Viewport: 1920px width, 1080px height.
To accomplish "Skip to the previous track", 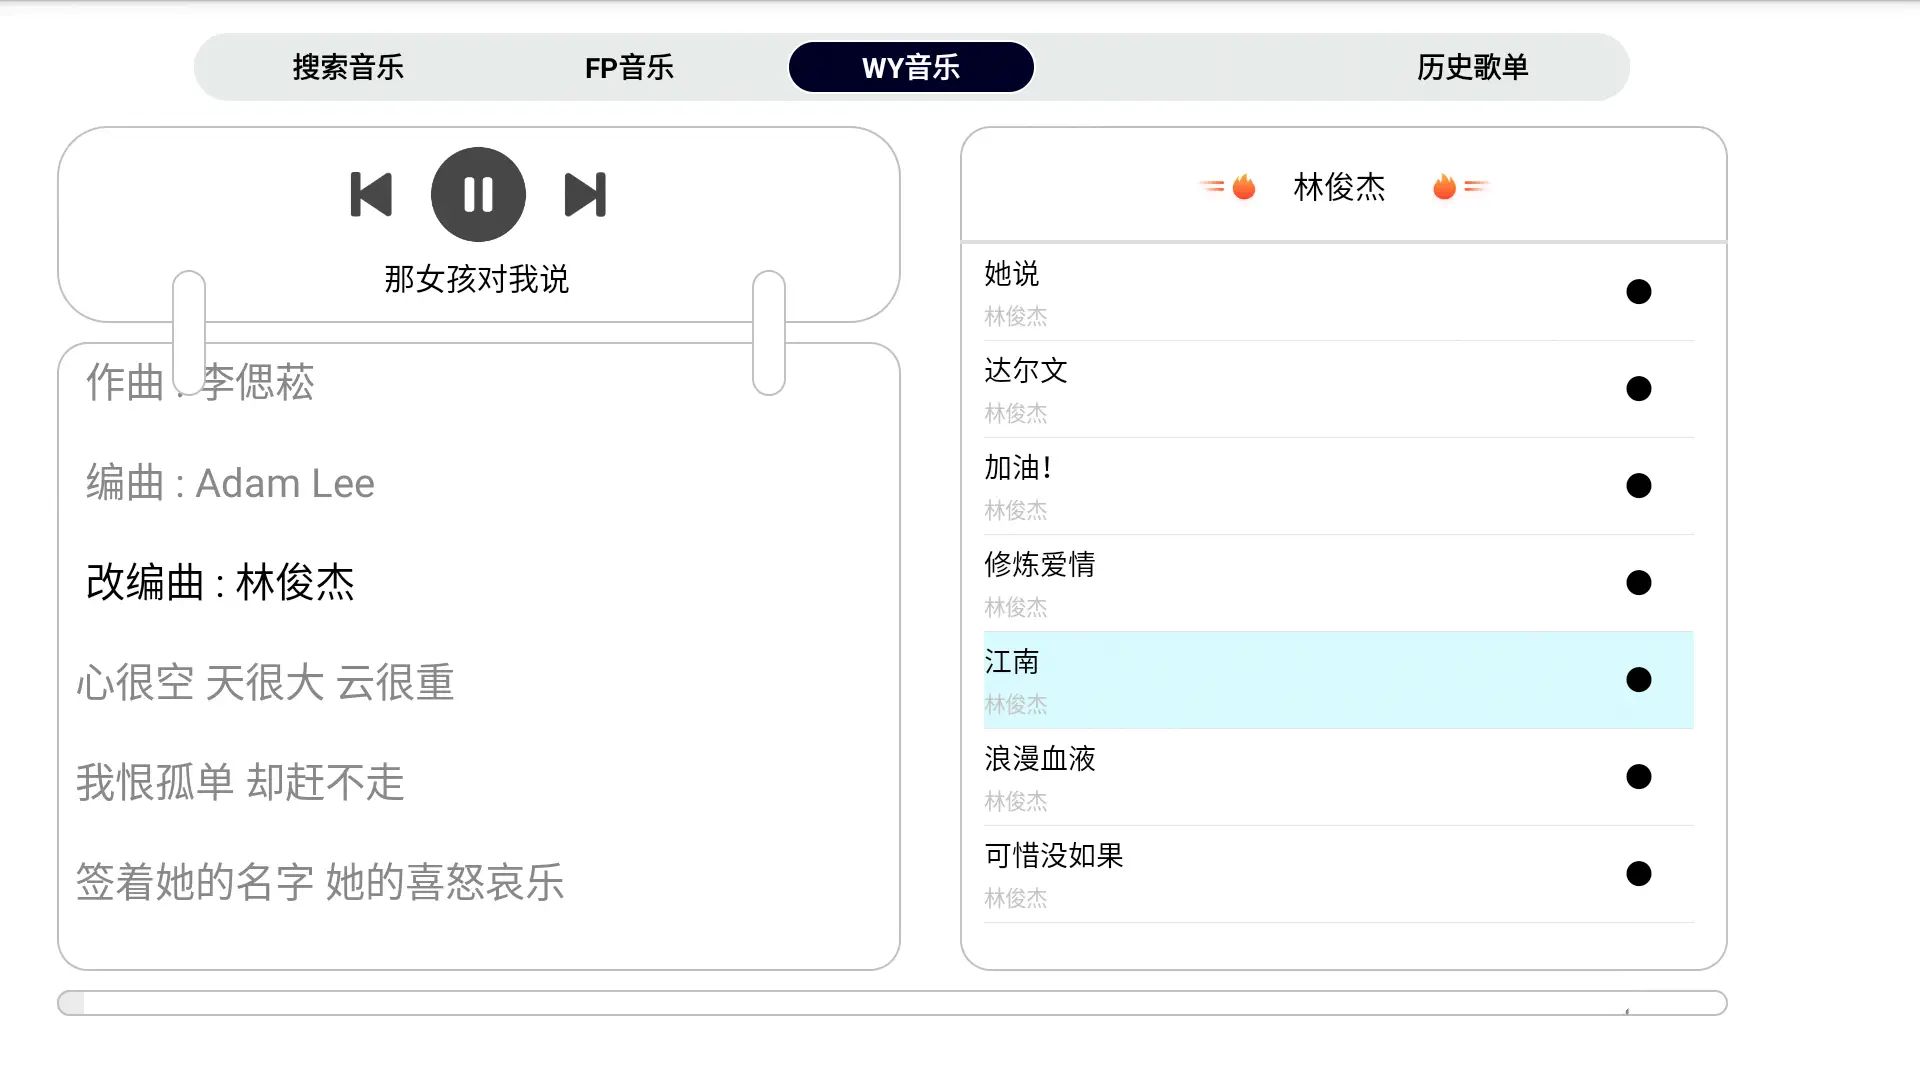I will [x=371, y=194].
